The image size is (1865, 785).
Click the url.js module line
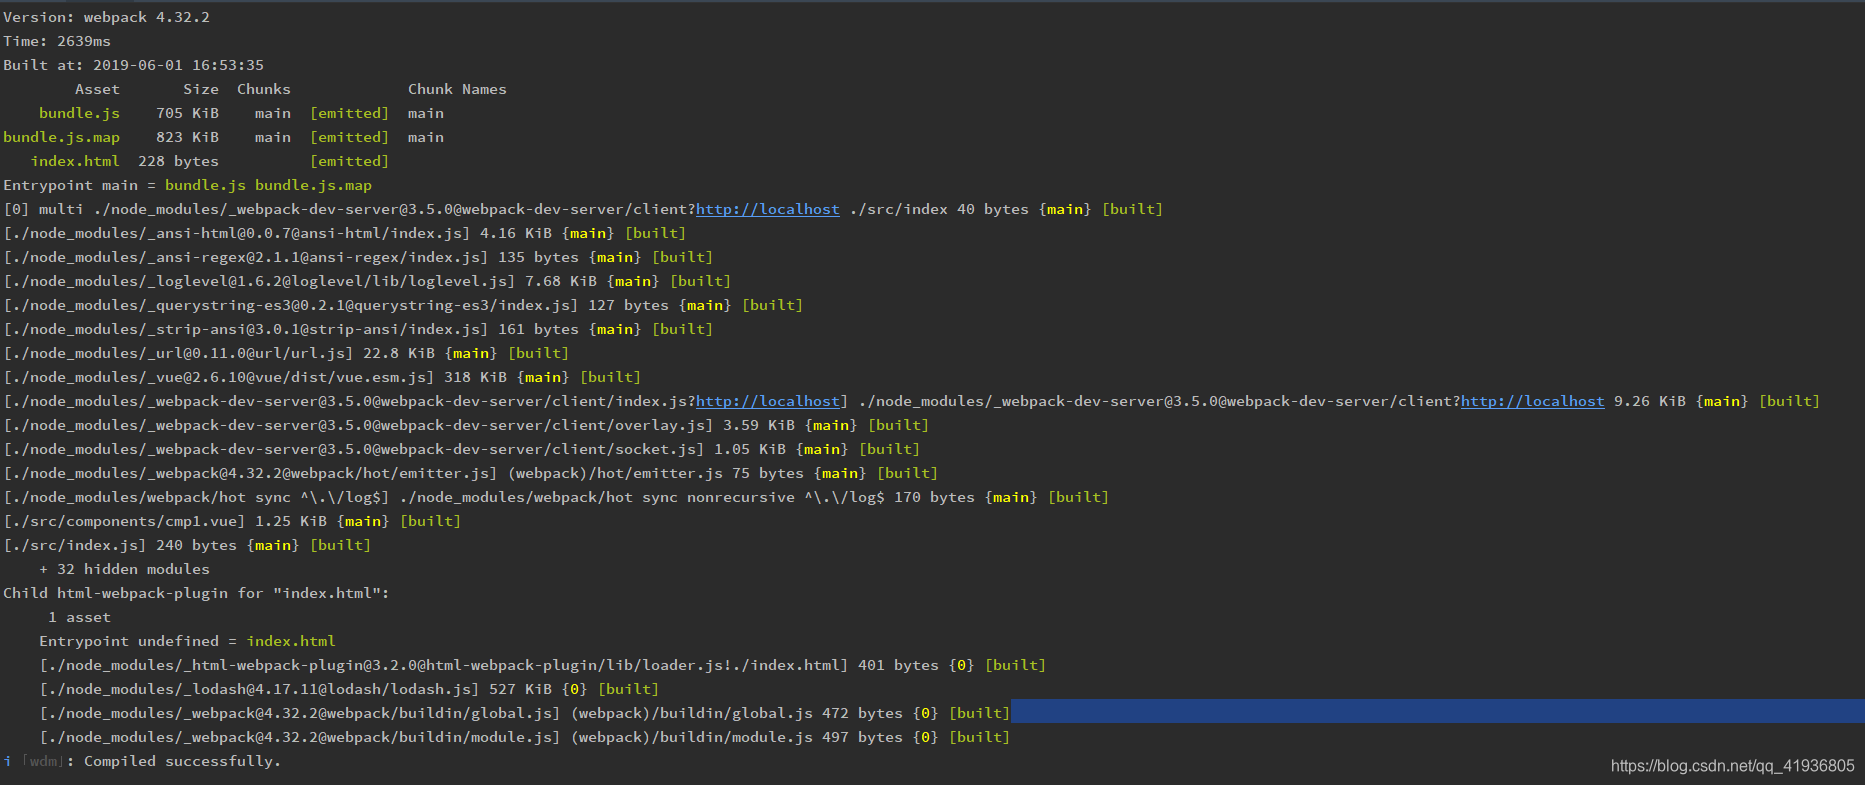tap(286, 353)
